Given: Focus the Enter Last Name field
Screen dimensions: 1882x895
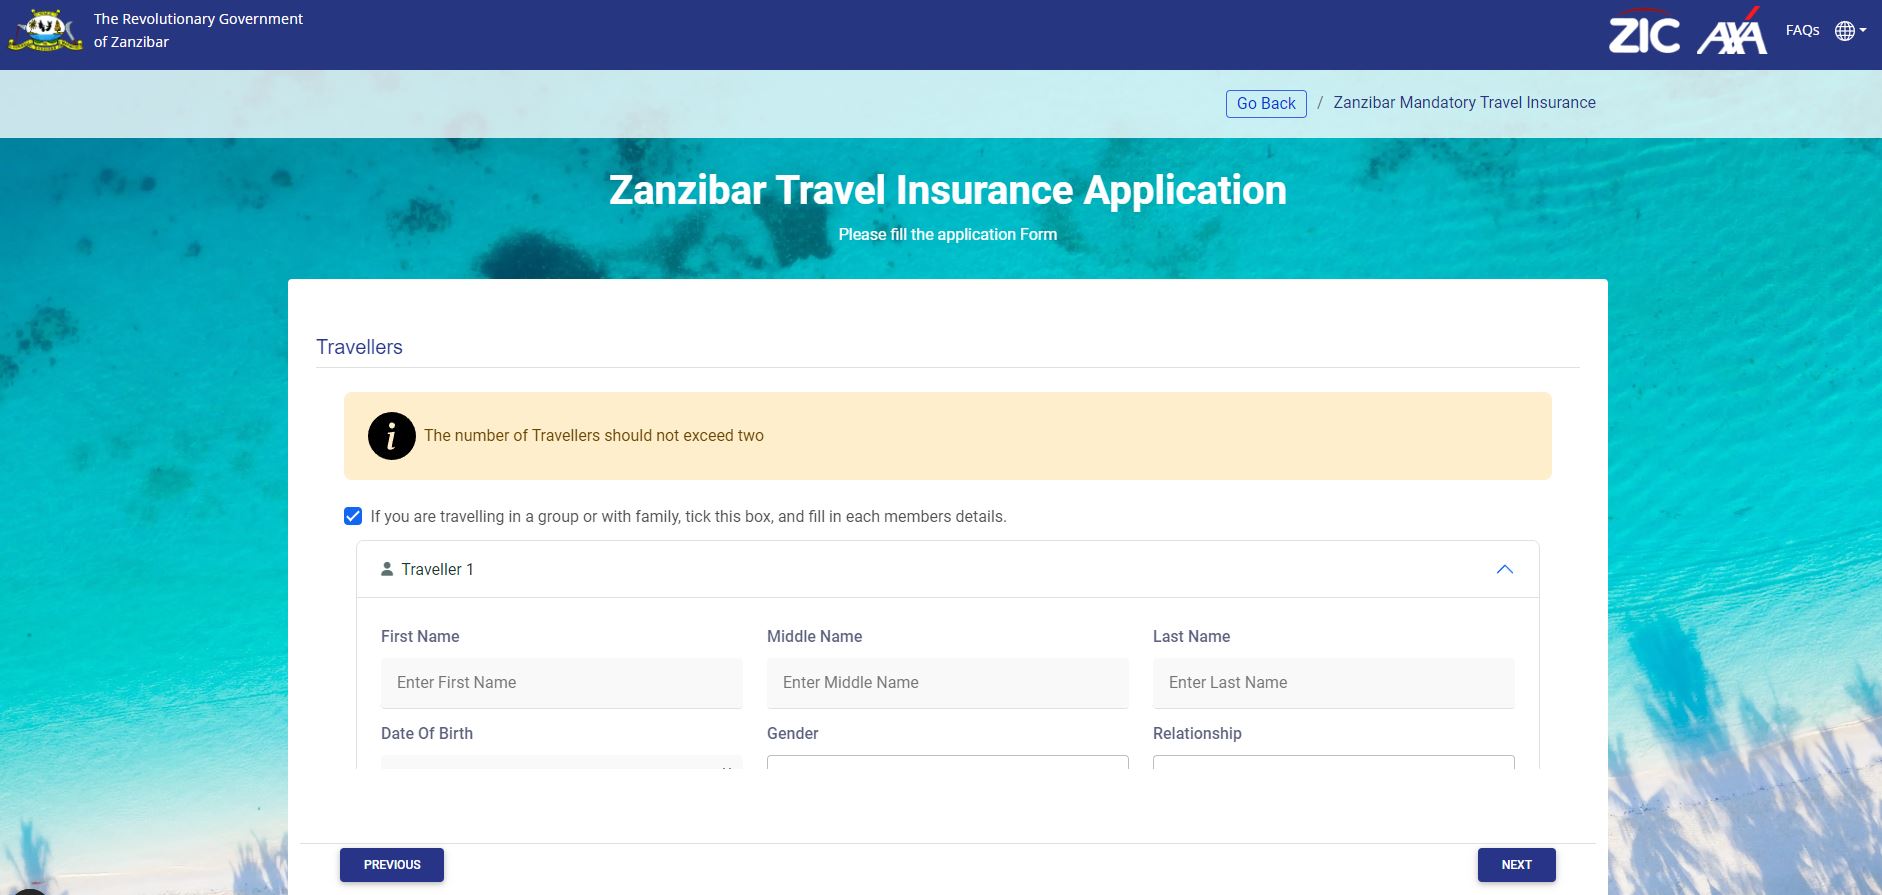Looking at the screenshot, I should pos(1333,683).
